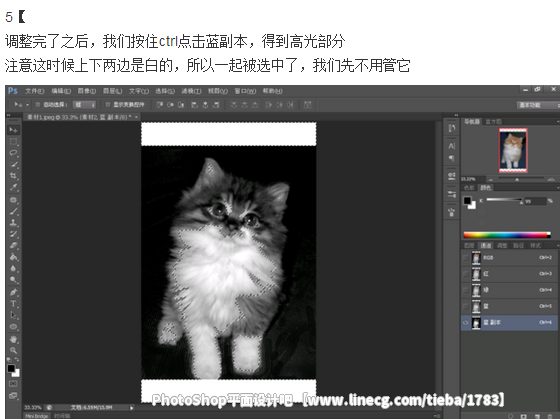Viewport: 560px width, 419px height.
Task: Select the Eraser tool
Action: 14,245
